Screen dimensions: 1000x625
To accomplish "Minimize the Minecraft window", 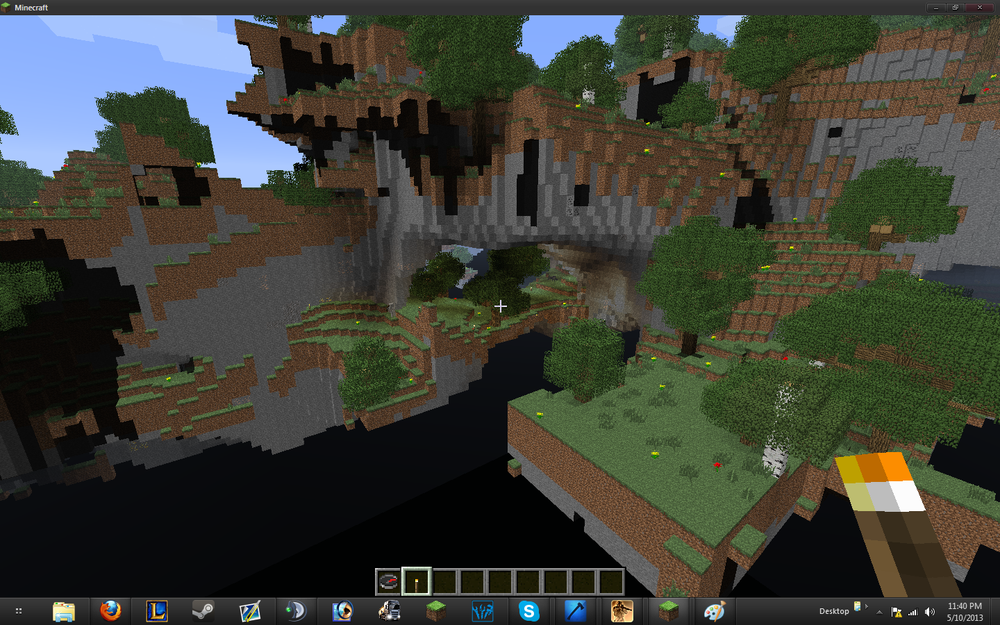I will (x=936, y=8).
